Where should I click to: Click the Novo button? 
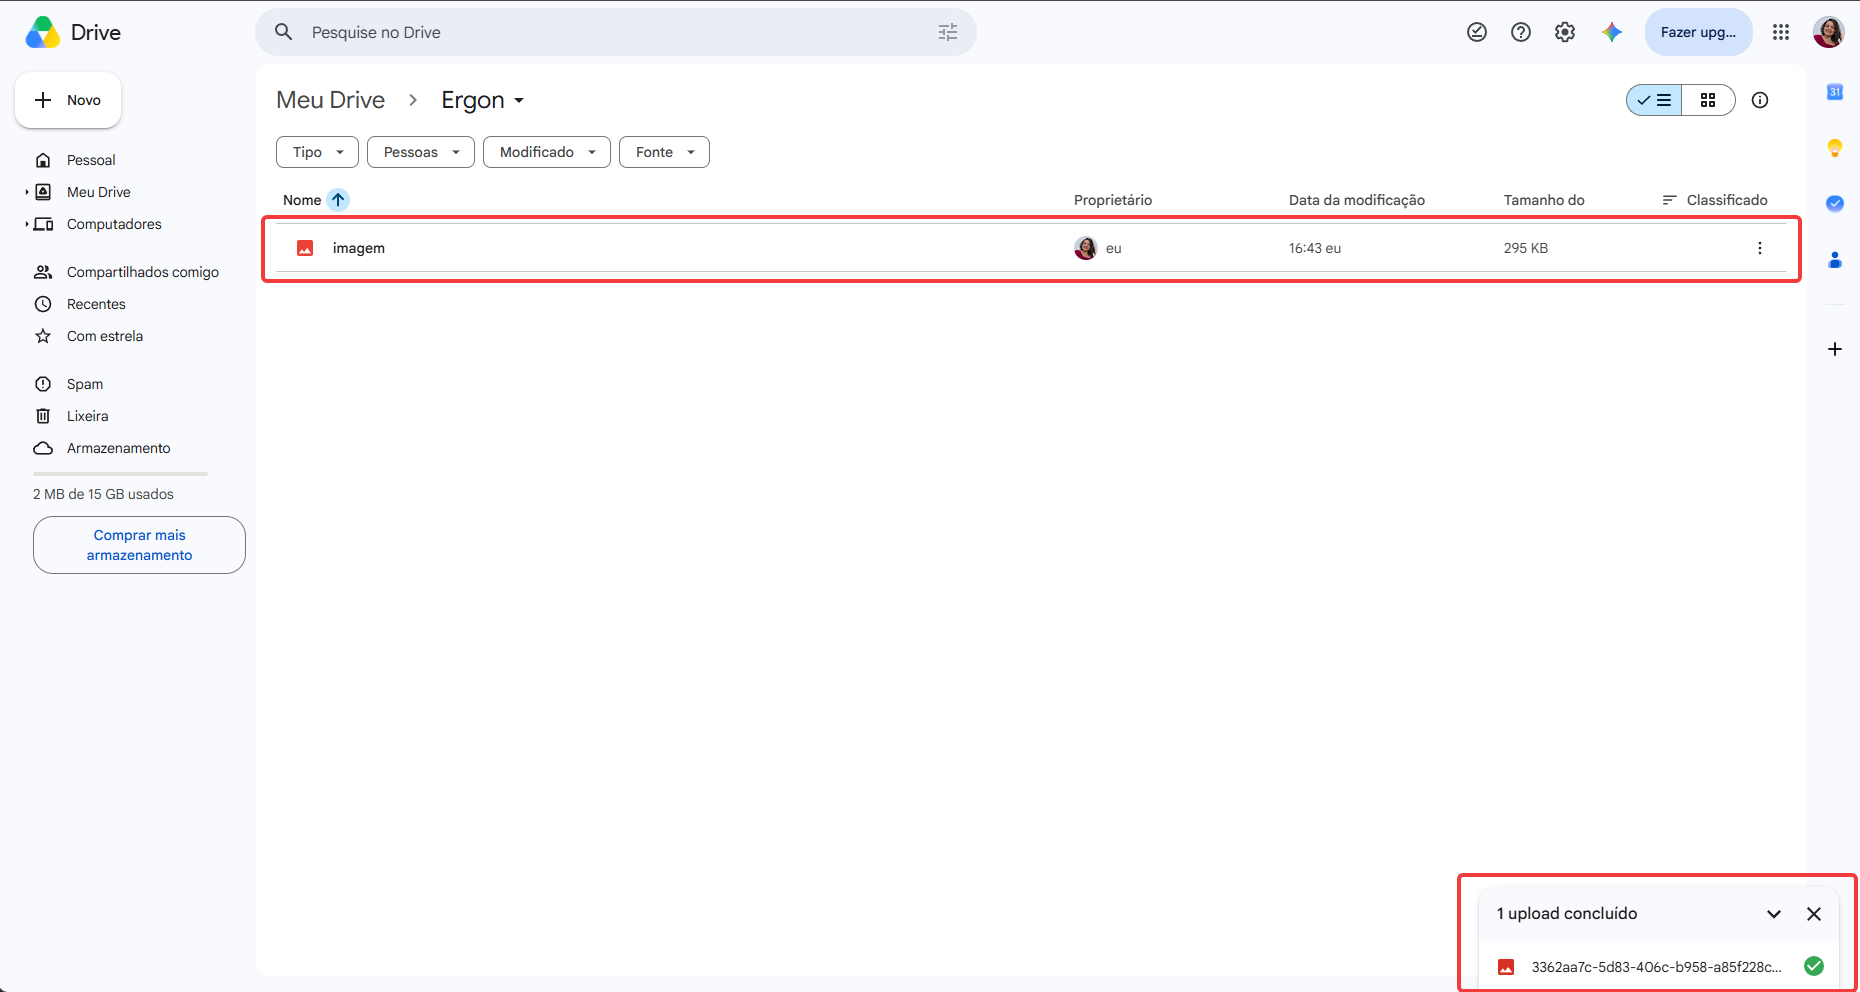(x=68, y=100)
